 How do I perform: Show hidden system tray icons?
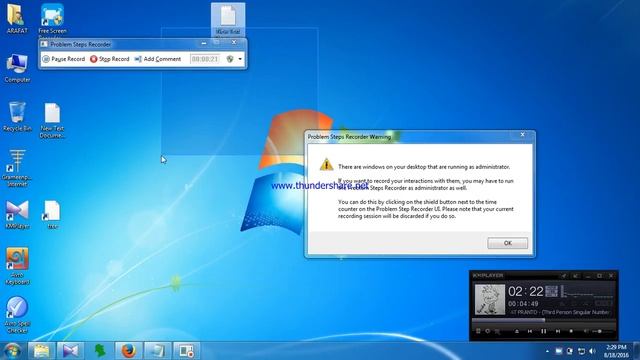[547, 351]
